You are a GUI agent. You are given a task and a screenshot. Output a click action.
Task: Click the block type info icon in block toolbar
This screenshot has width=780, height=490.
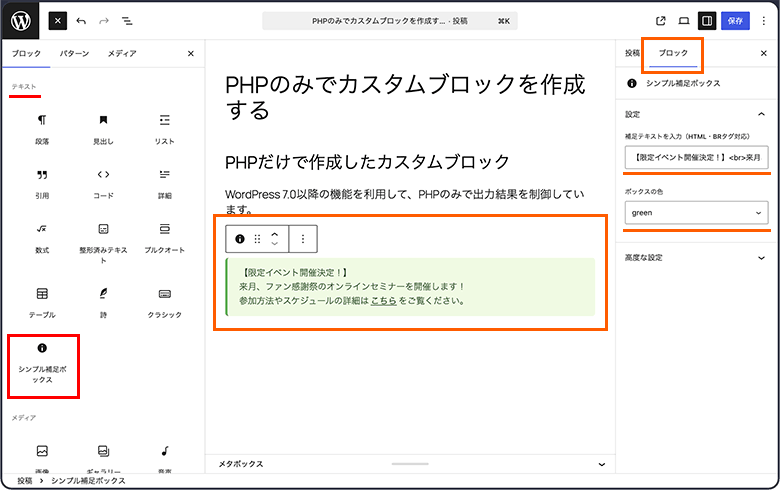(240, 239)
